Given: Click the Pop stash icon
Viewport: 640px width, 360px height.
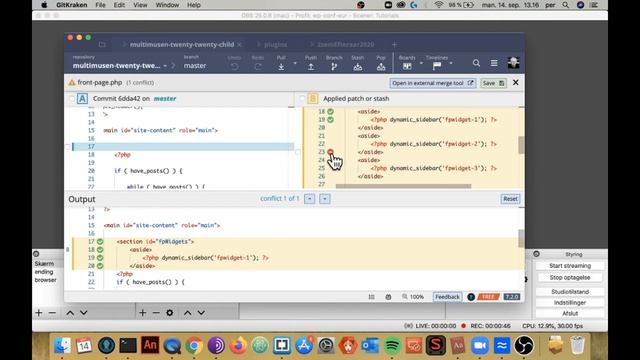Looking at the screenshot, I should [x=381, y=67].
